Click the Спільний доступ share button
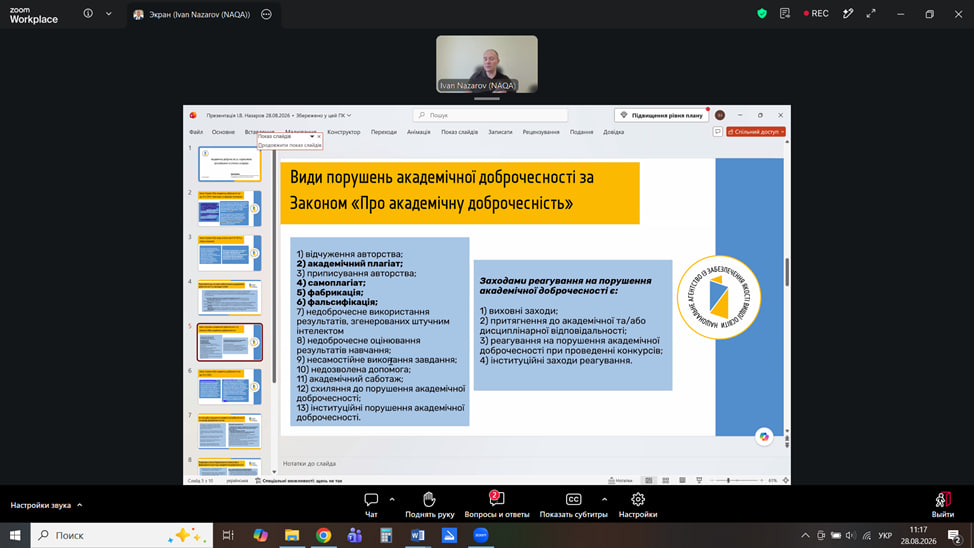 point(755,132)
